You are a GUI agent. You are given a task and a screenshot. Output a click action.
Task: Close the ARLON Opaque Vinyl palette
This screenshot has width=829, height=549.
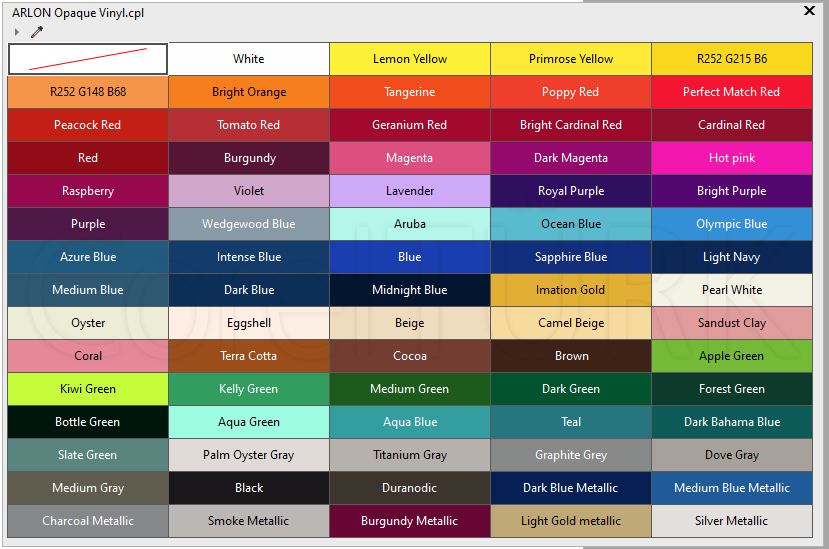pyautogui.click(x=809, y=11)
